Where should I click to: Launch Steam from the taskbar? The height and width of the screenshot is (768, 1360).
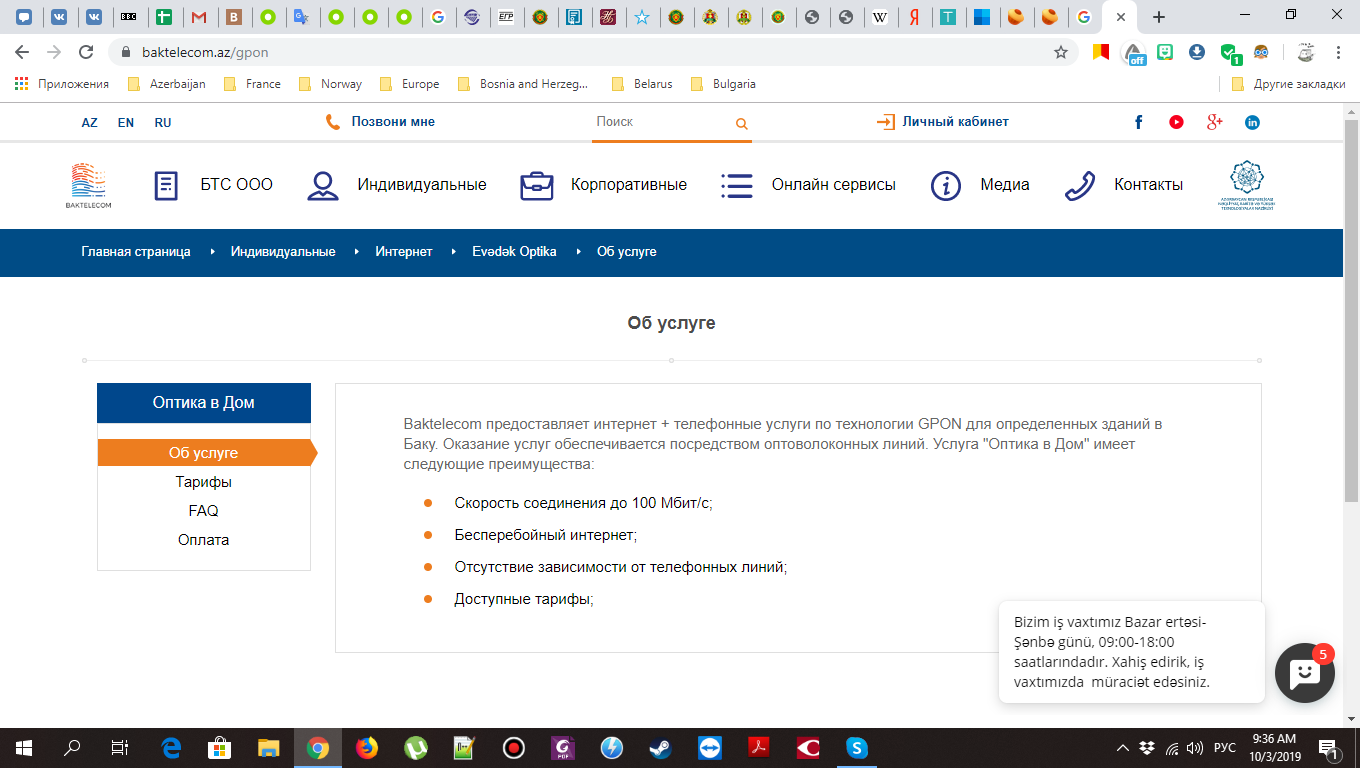click(661, 748)
